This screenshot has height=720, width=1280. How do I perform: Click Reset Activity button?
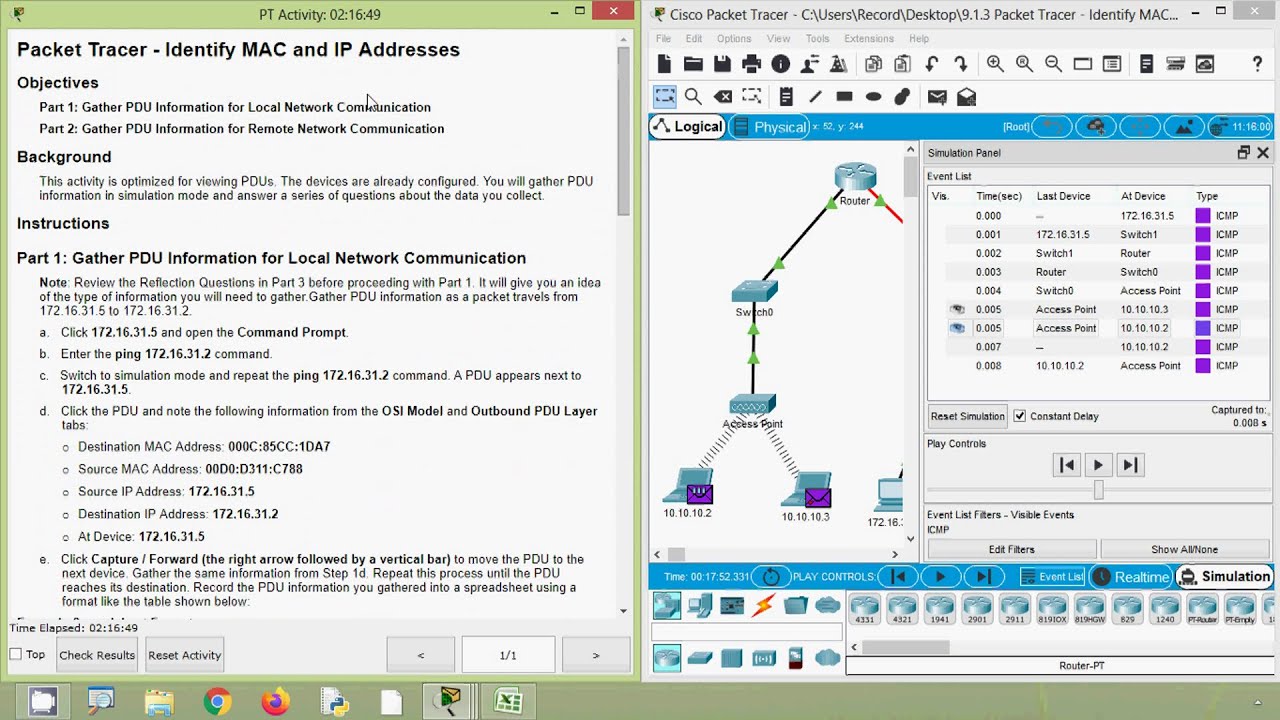184,655
